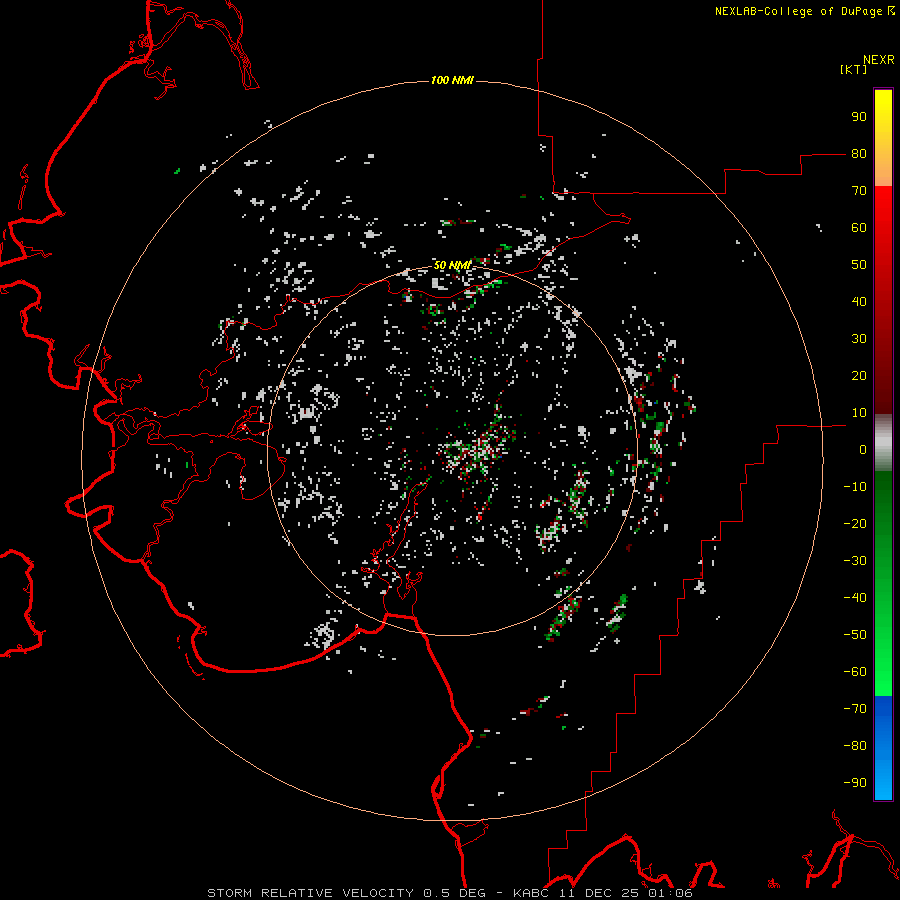This screenshot has height=900, width=900.
Task: Click the -20 knot scale label
Action: pos(855,523)
